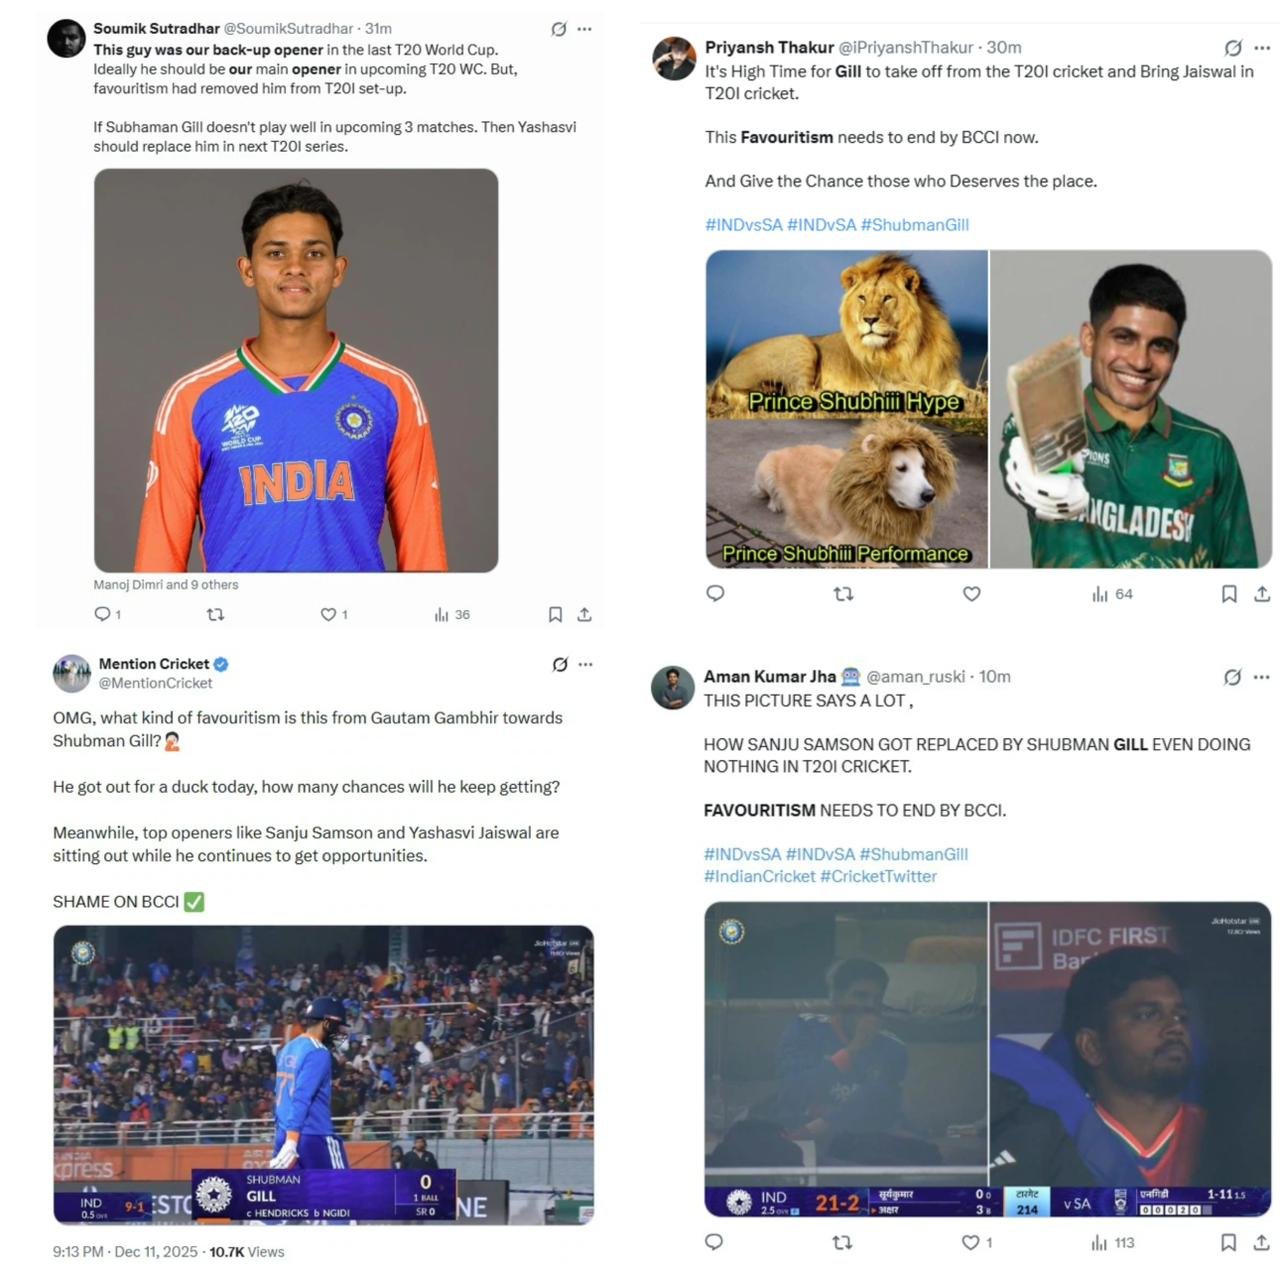Screen dimensions: 1280x1280
Task: Open the lion meme image
Action: [x=846, y=409]
